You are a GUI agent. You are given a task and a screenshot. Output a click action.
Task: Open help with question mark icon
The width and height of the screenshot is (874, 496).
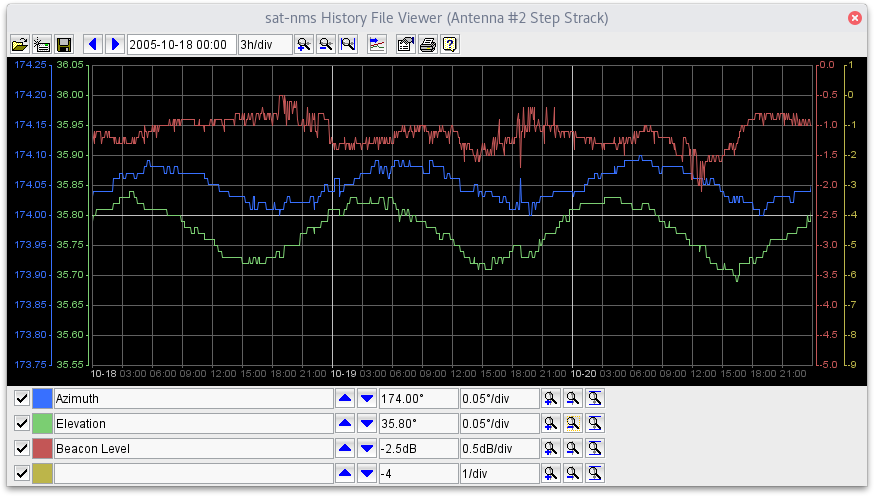click(450, 44)
